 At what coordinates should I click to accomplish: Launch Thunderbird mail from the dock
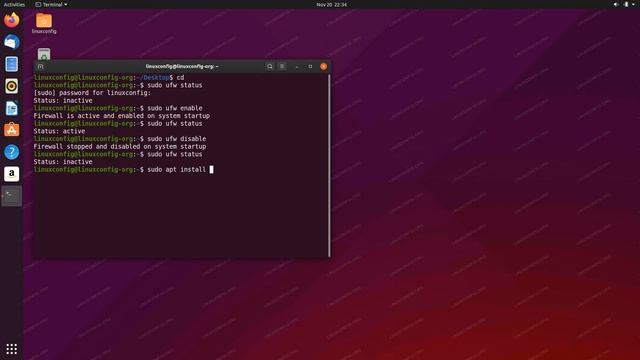click(x=11, y=42)
